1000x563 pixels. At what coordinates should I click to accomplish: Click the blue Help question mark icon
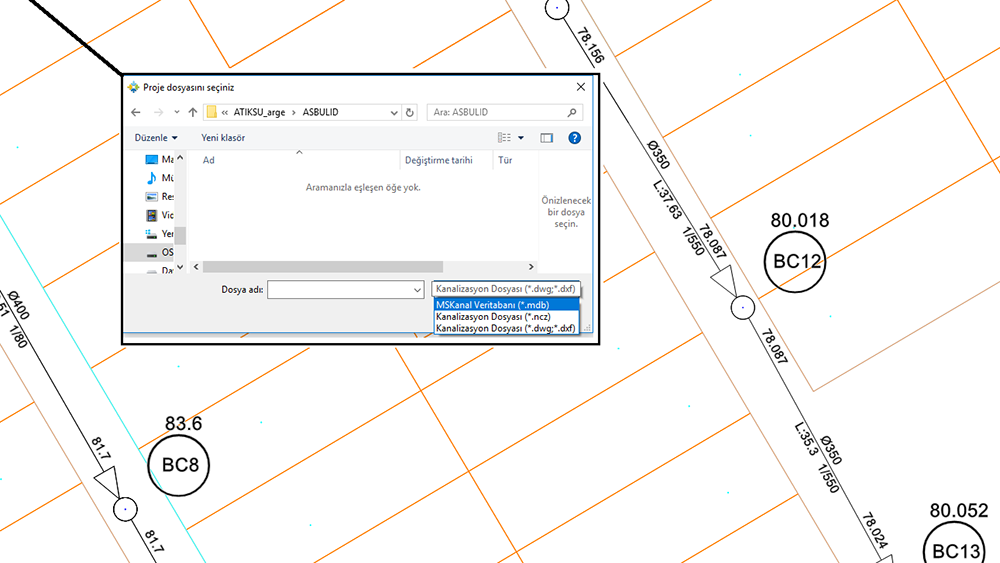click(574, 138)
